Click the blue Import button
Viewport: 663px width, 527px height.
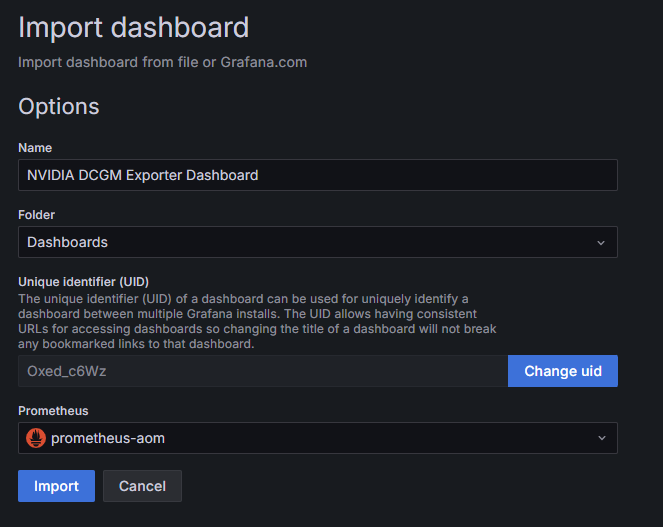56,486
